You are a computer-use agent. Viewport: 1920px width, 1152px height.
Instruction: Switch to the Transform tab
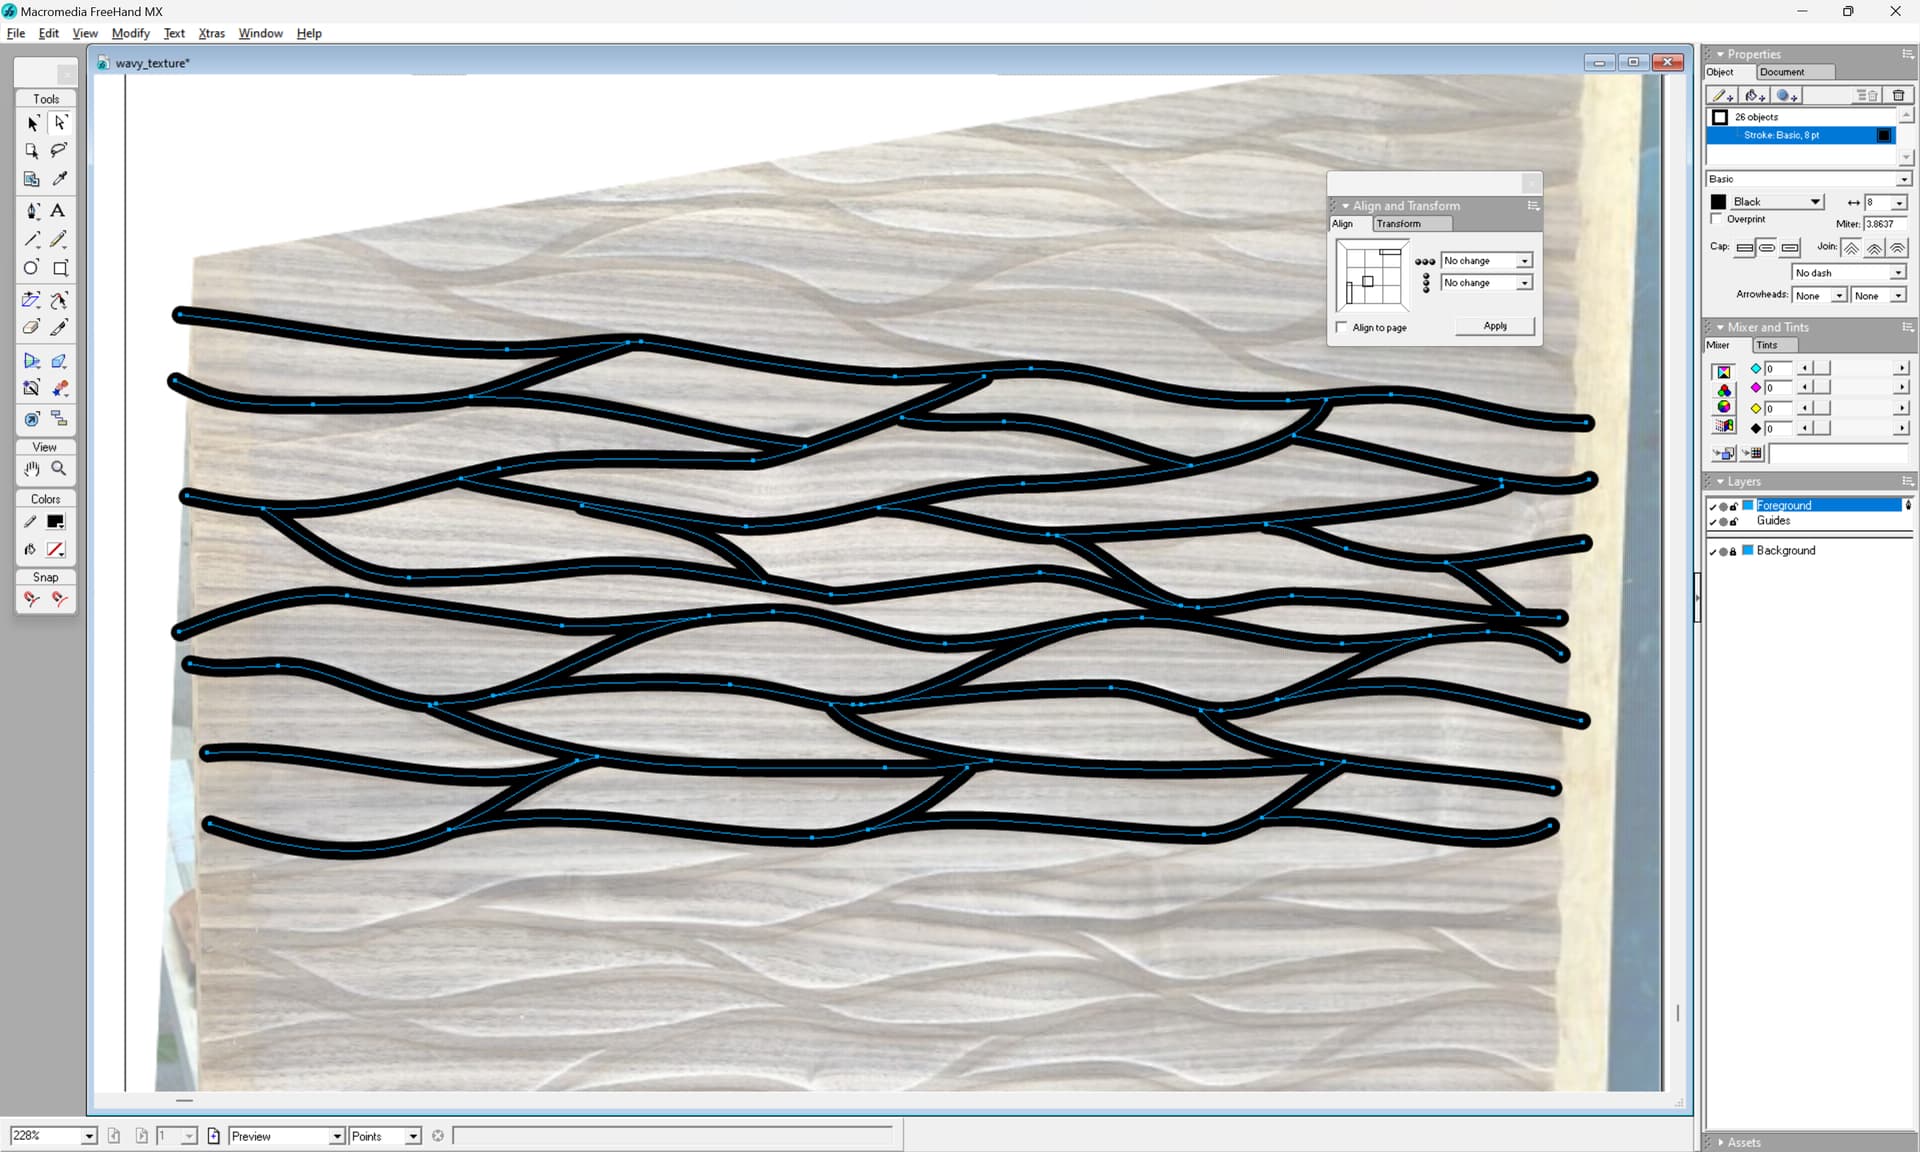pos(1398,224)
